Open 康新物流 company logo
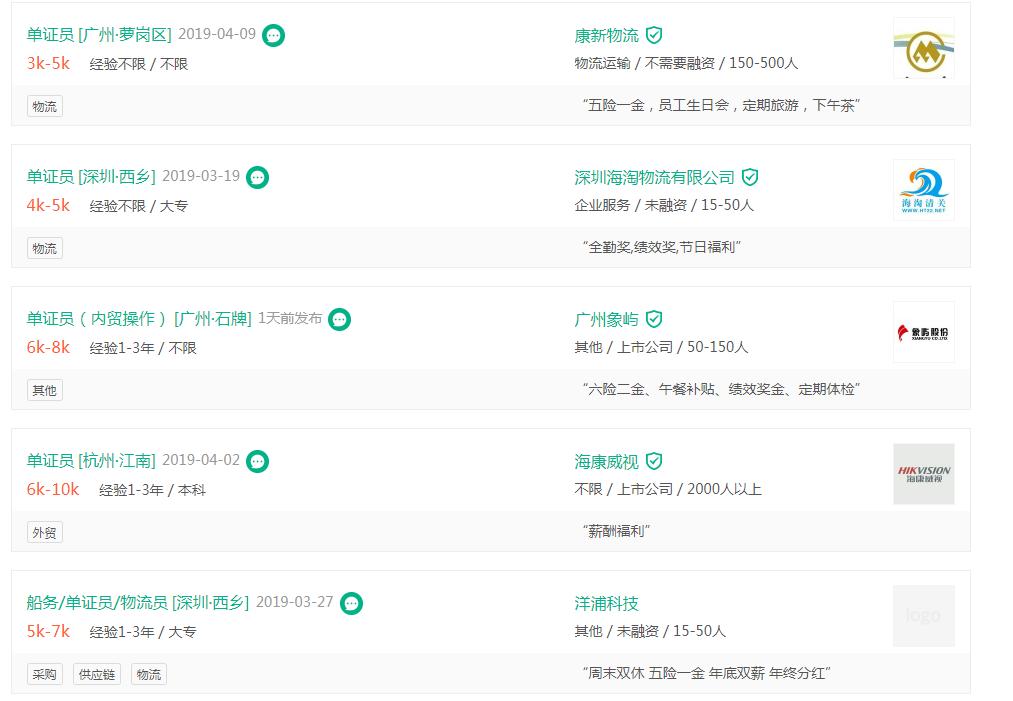 [923, 49]
